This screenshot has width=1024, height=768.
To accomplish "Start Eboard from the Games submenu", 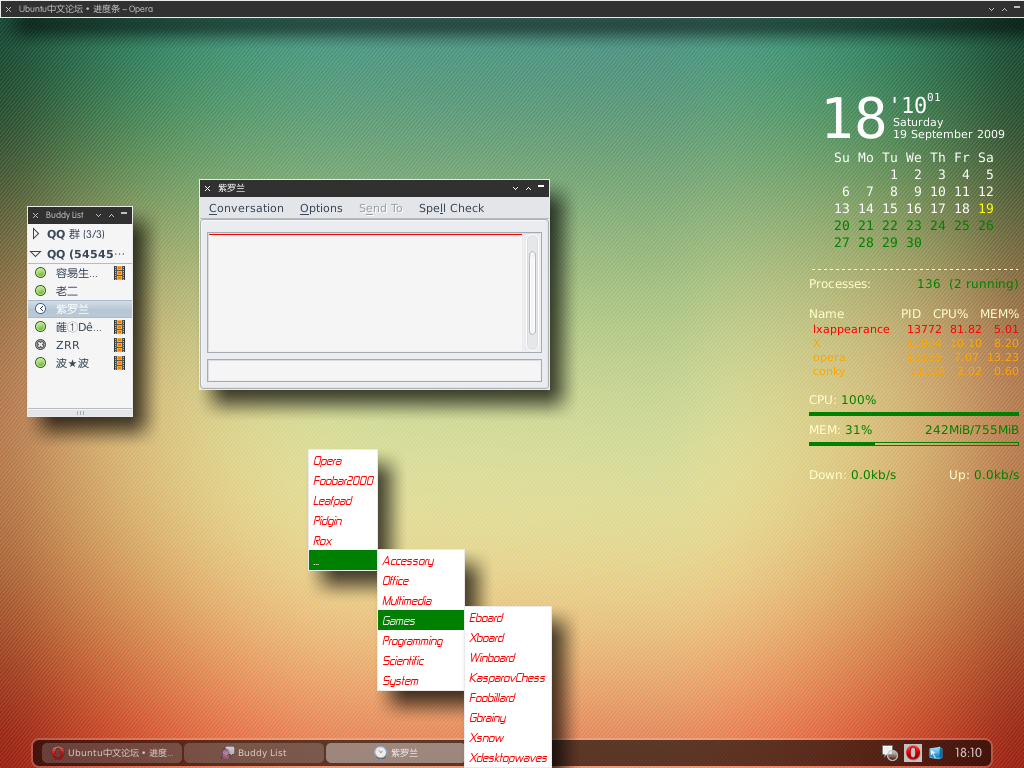I will click(508, 618).
